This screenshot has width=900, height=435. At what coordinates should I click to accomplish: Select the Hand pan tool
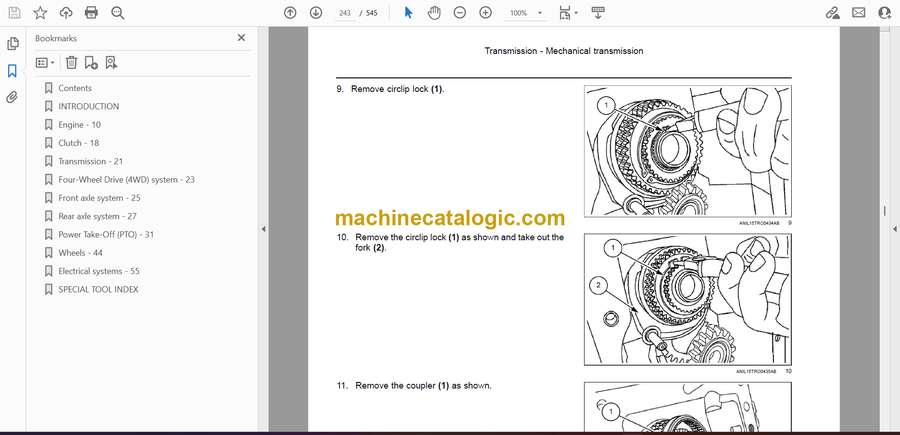point(434,13)
